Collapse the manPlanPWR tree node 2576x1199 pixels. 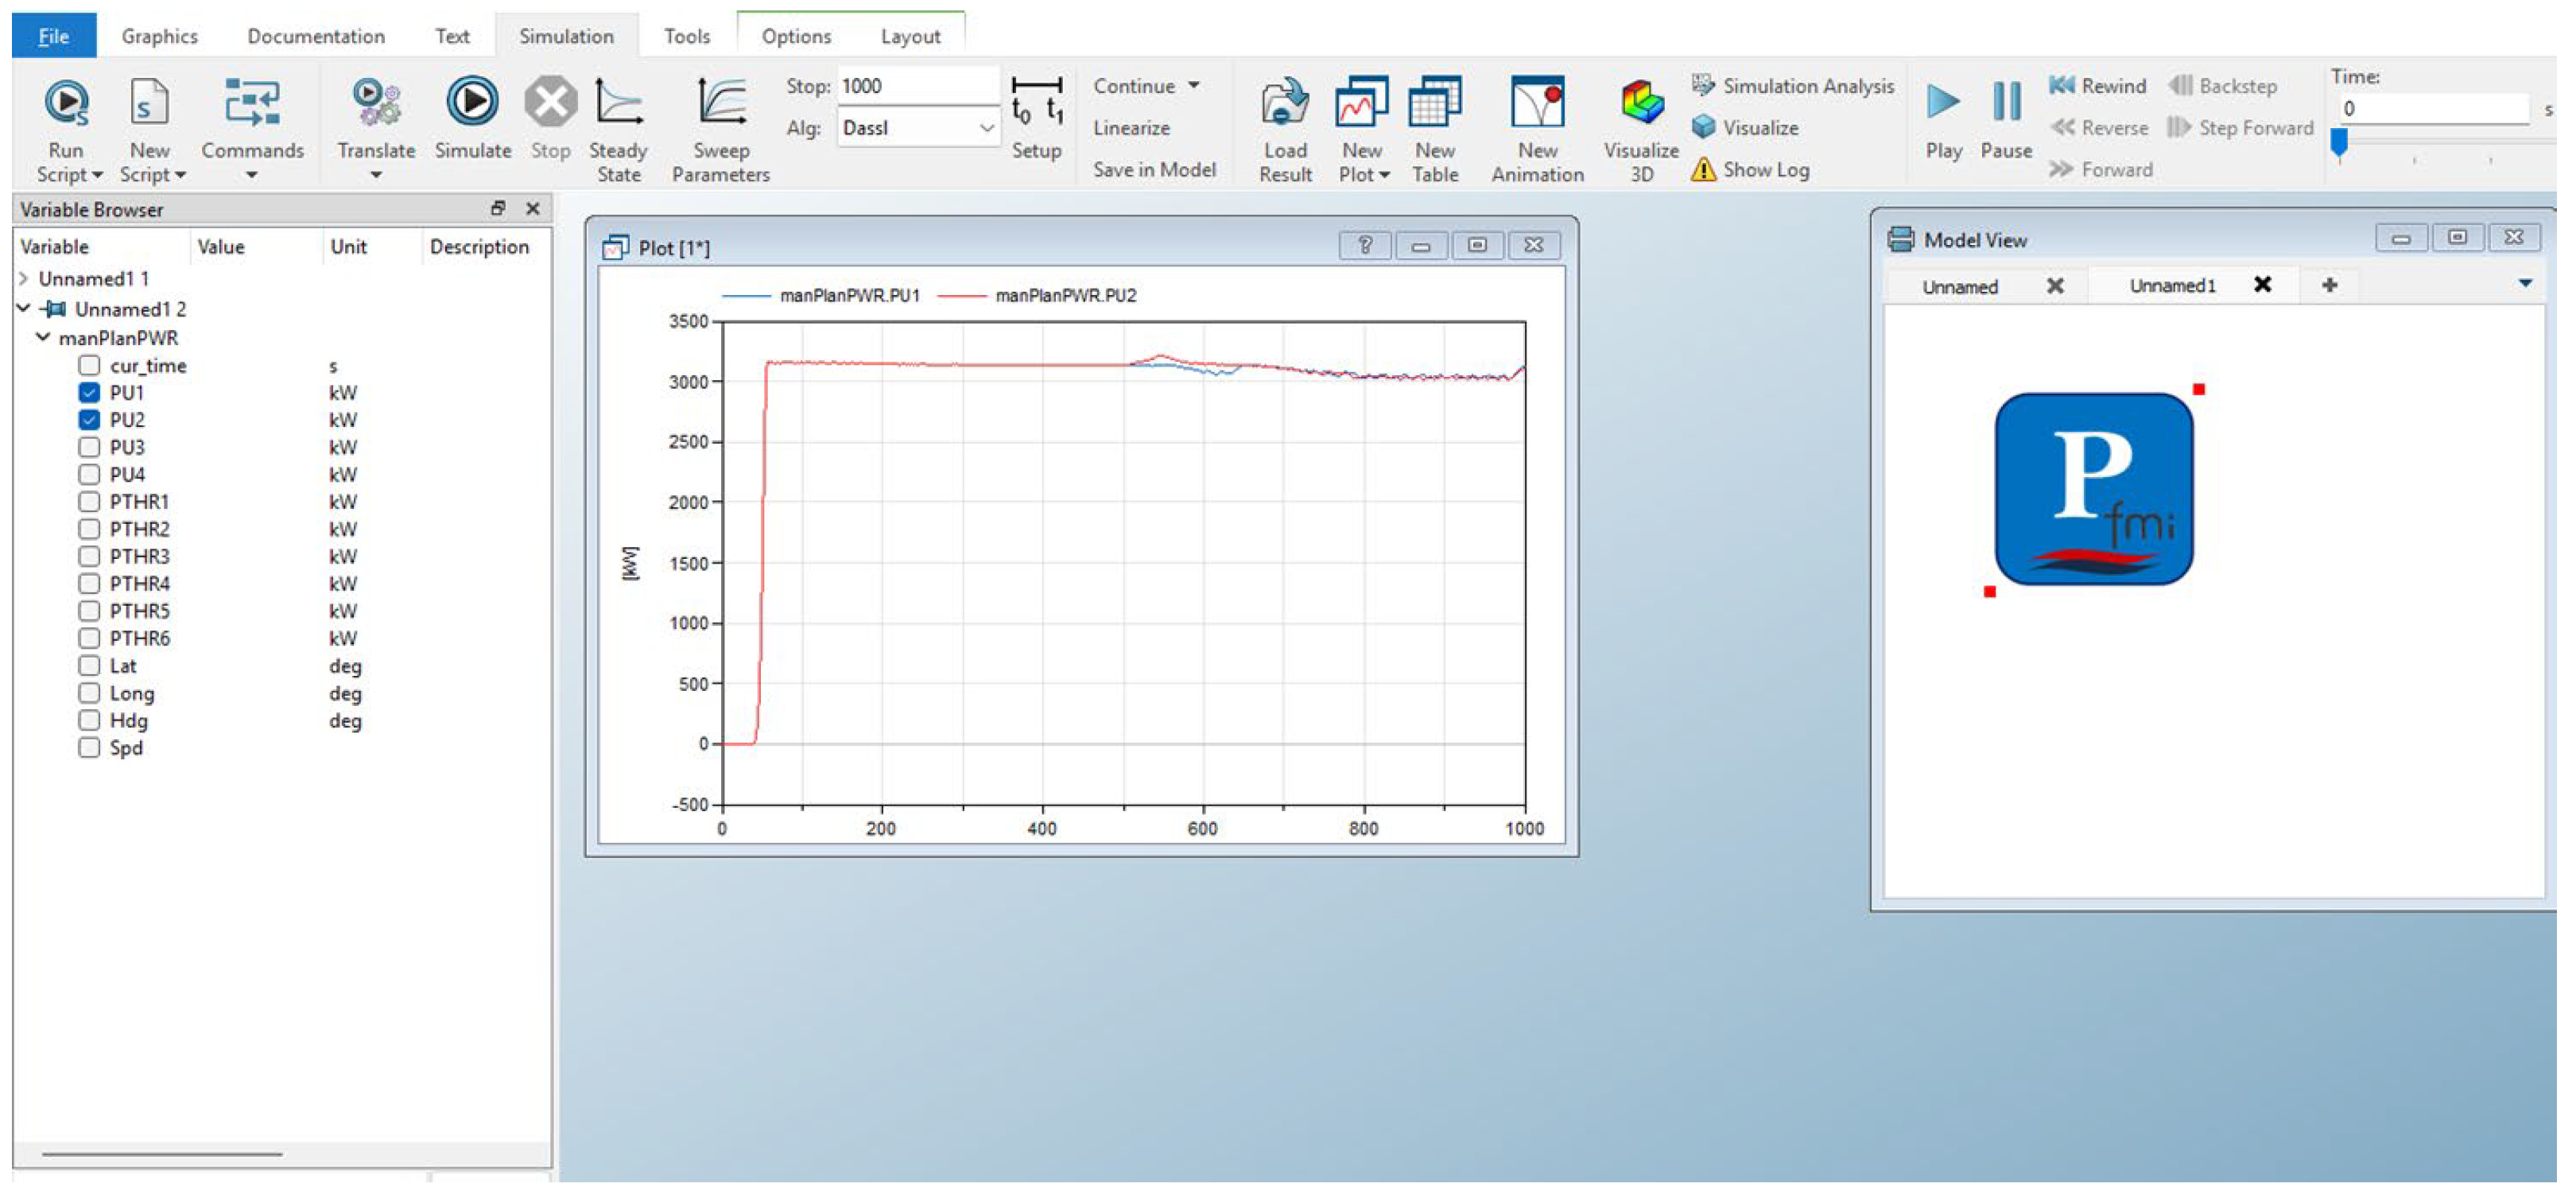43,338
